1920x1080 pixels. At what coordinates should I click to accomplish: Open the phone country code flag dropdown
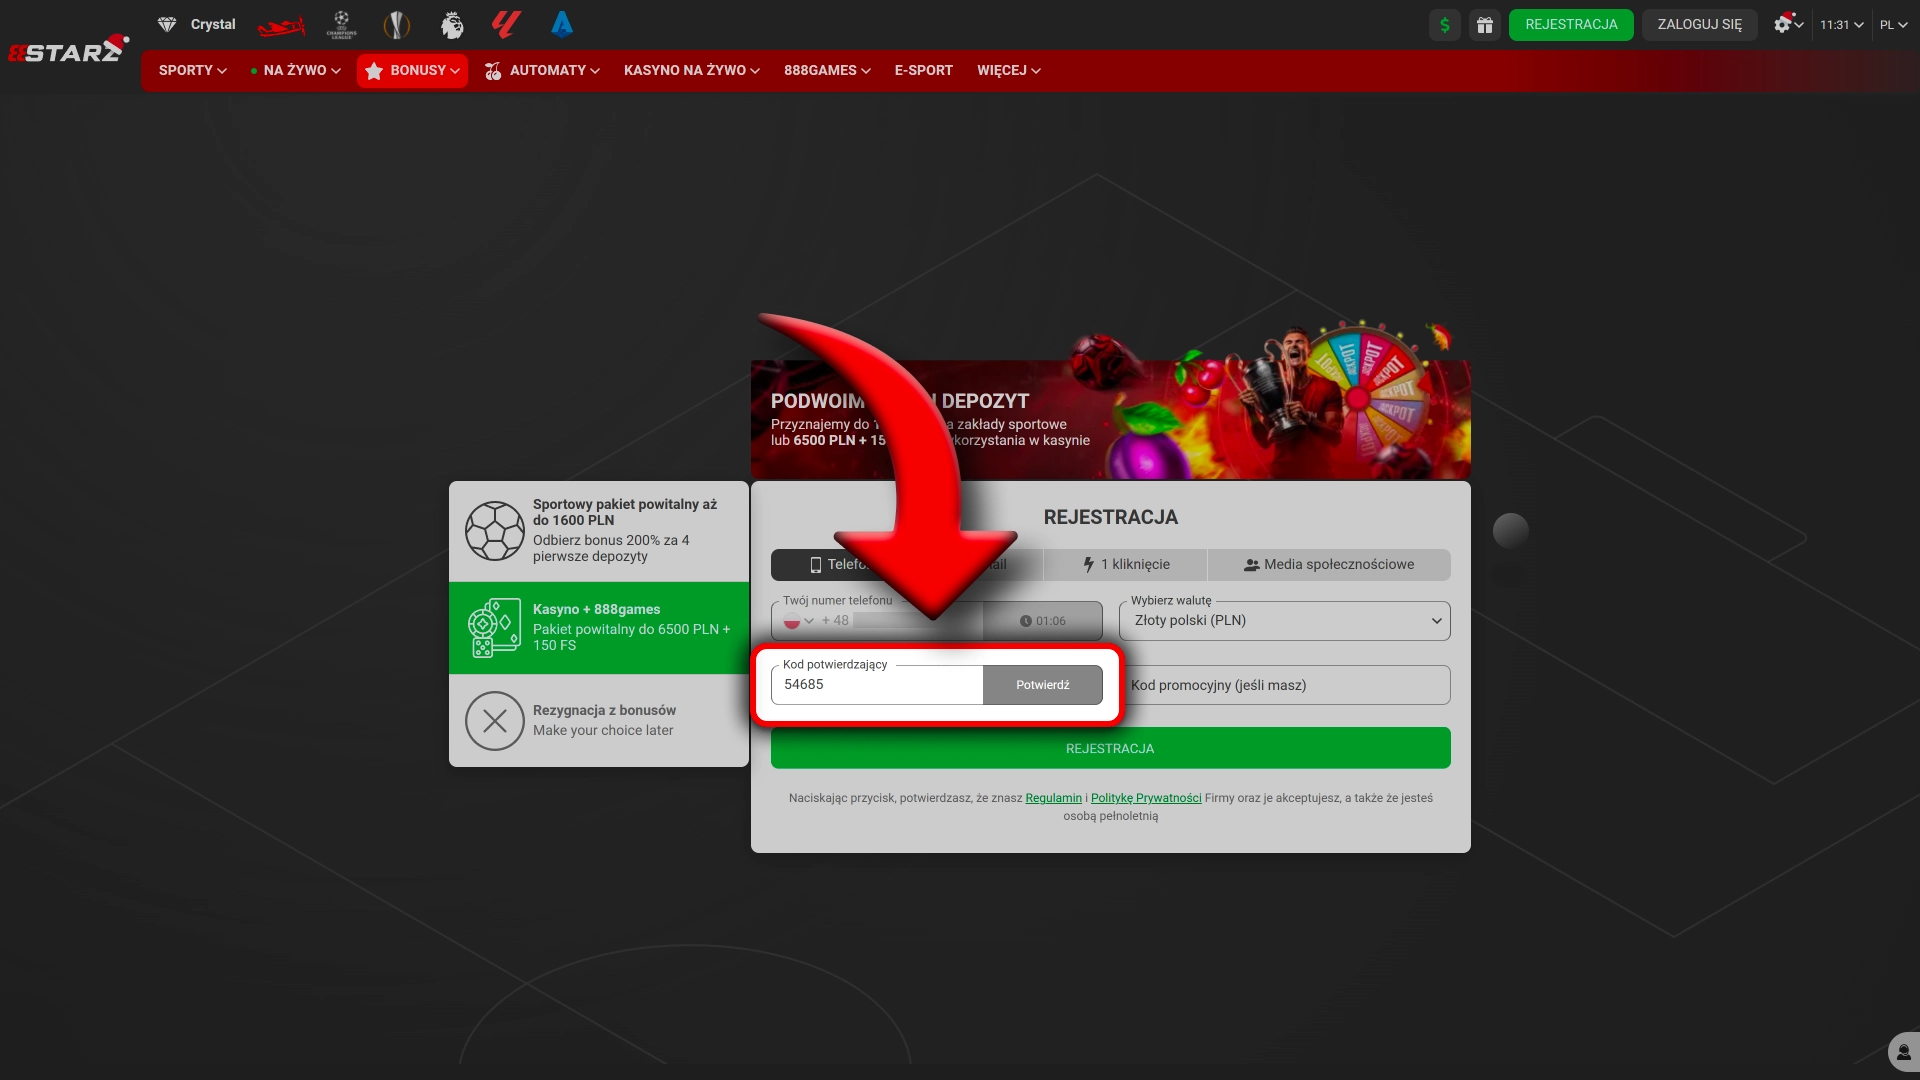tap(799, 621)
